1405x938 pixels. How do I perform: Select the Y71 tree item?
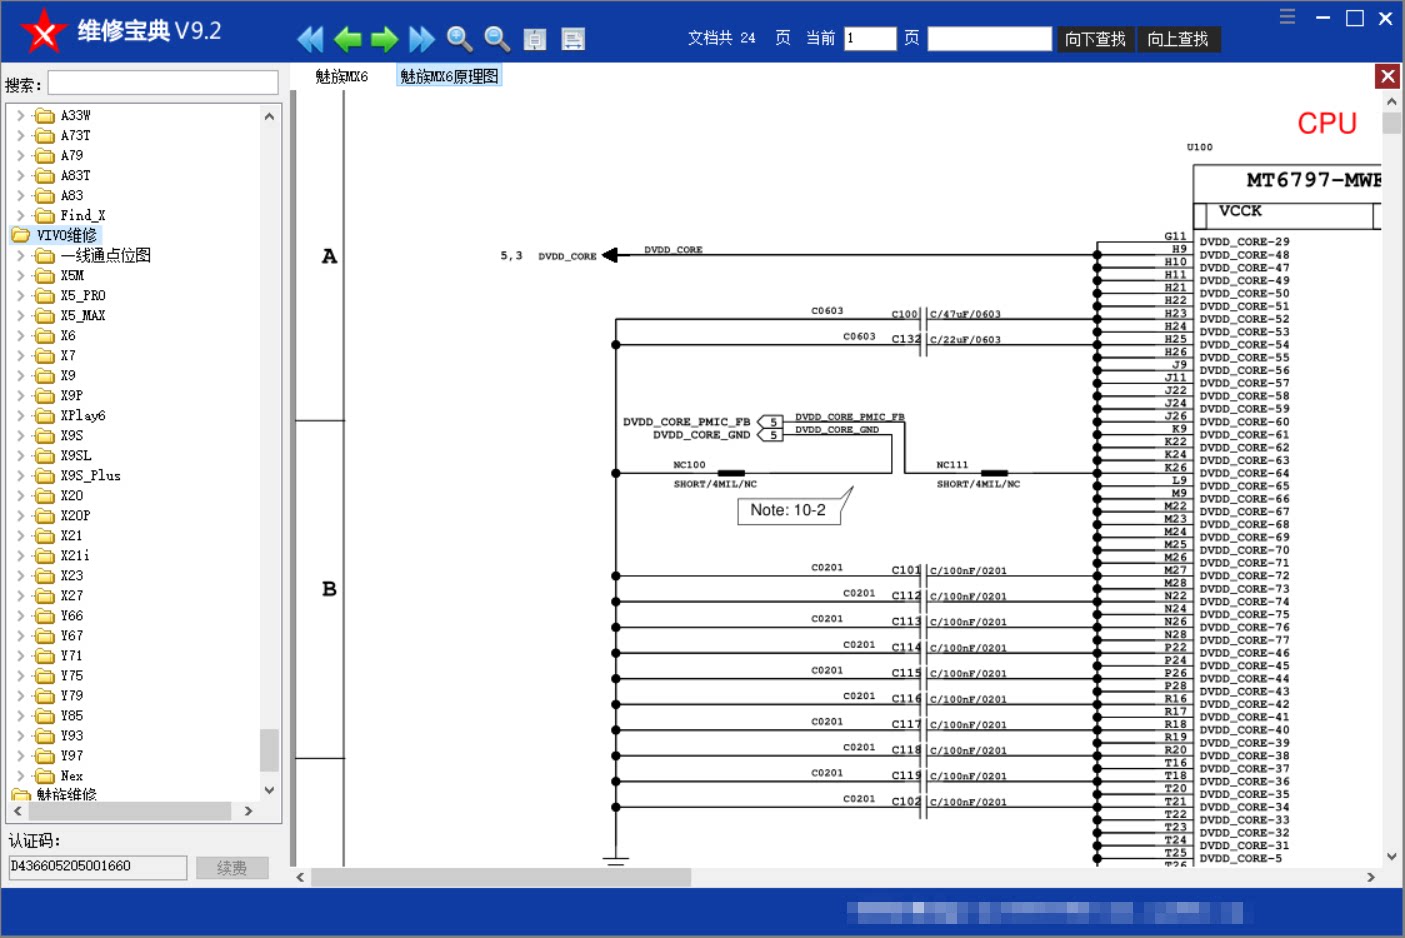tap(72, 656)
